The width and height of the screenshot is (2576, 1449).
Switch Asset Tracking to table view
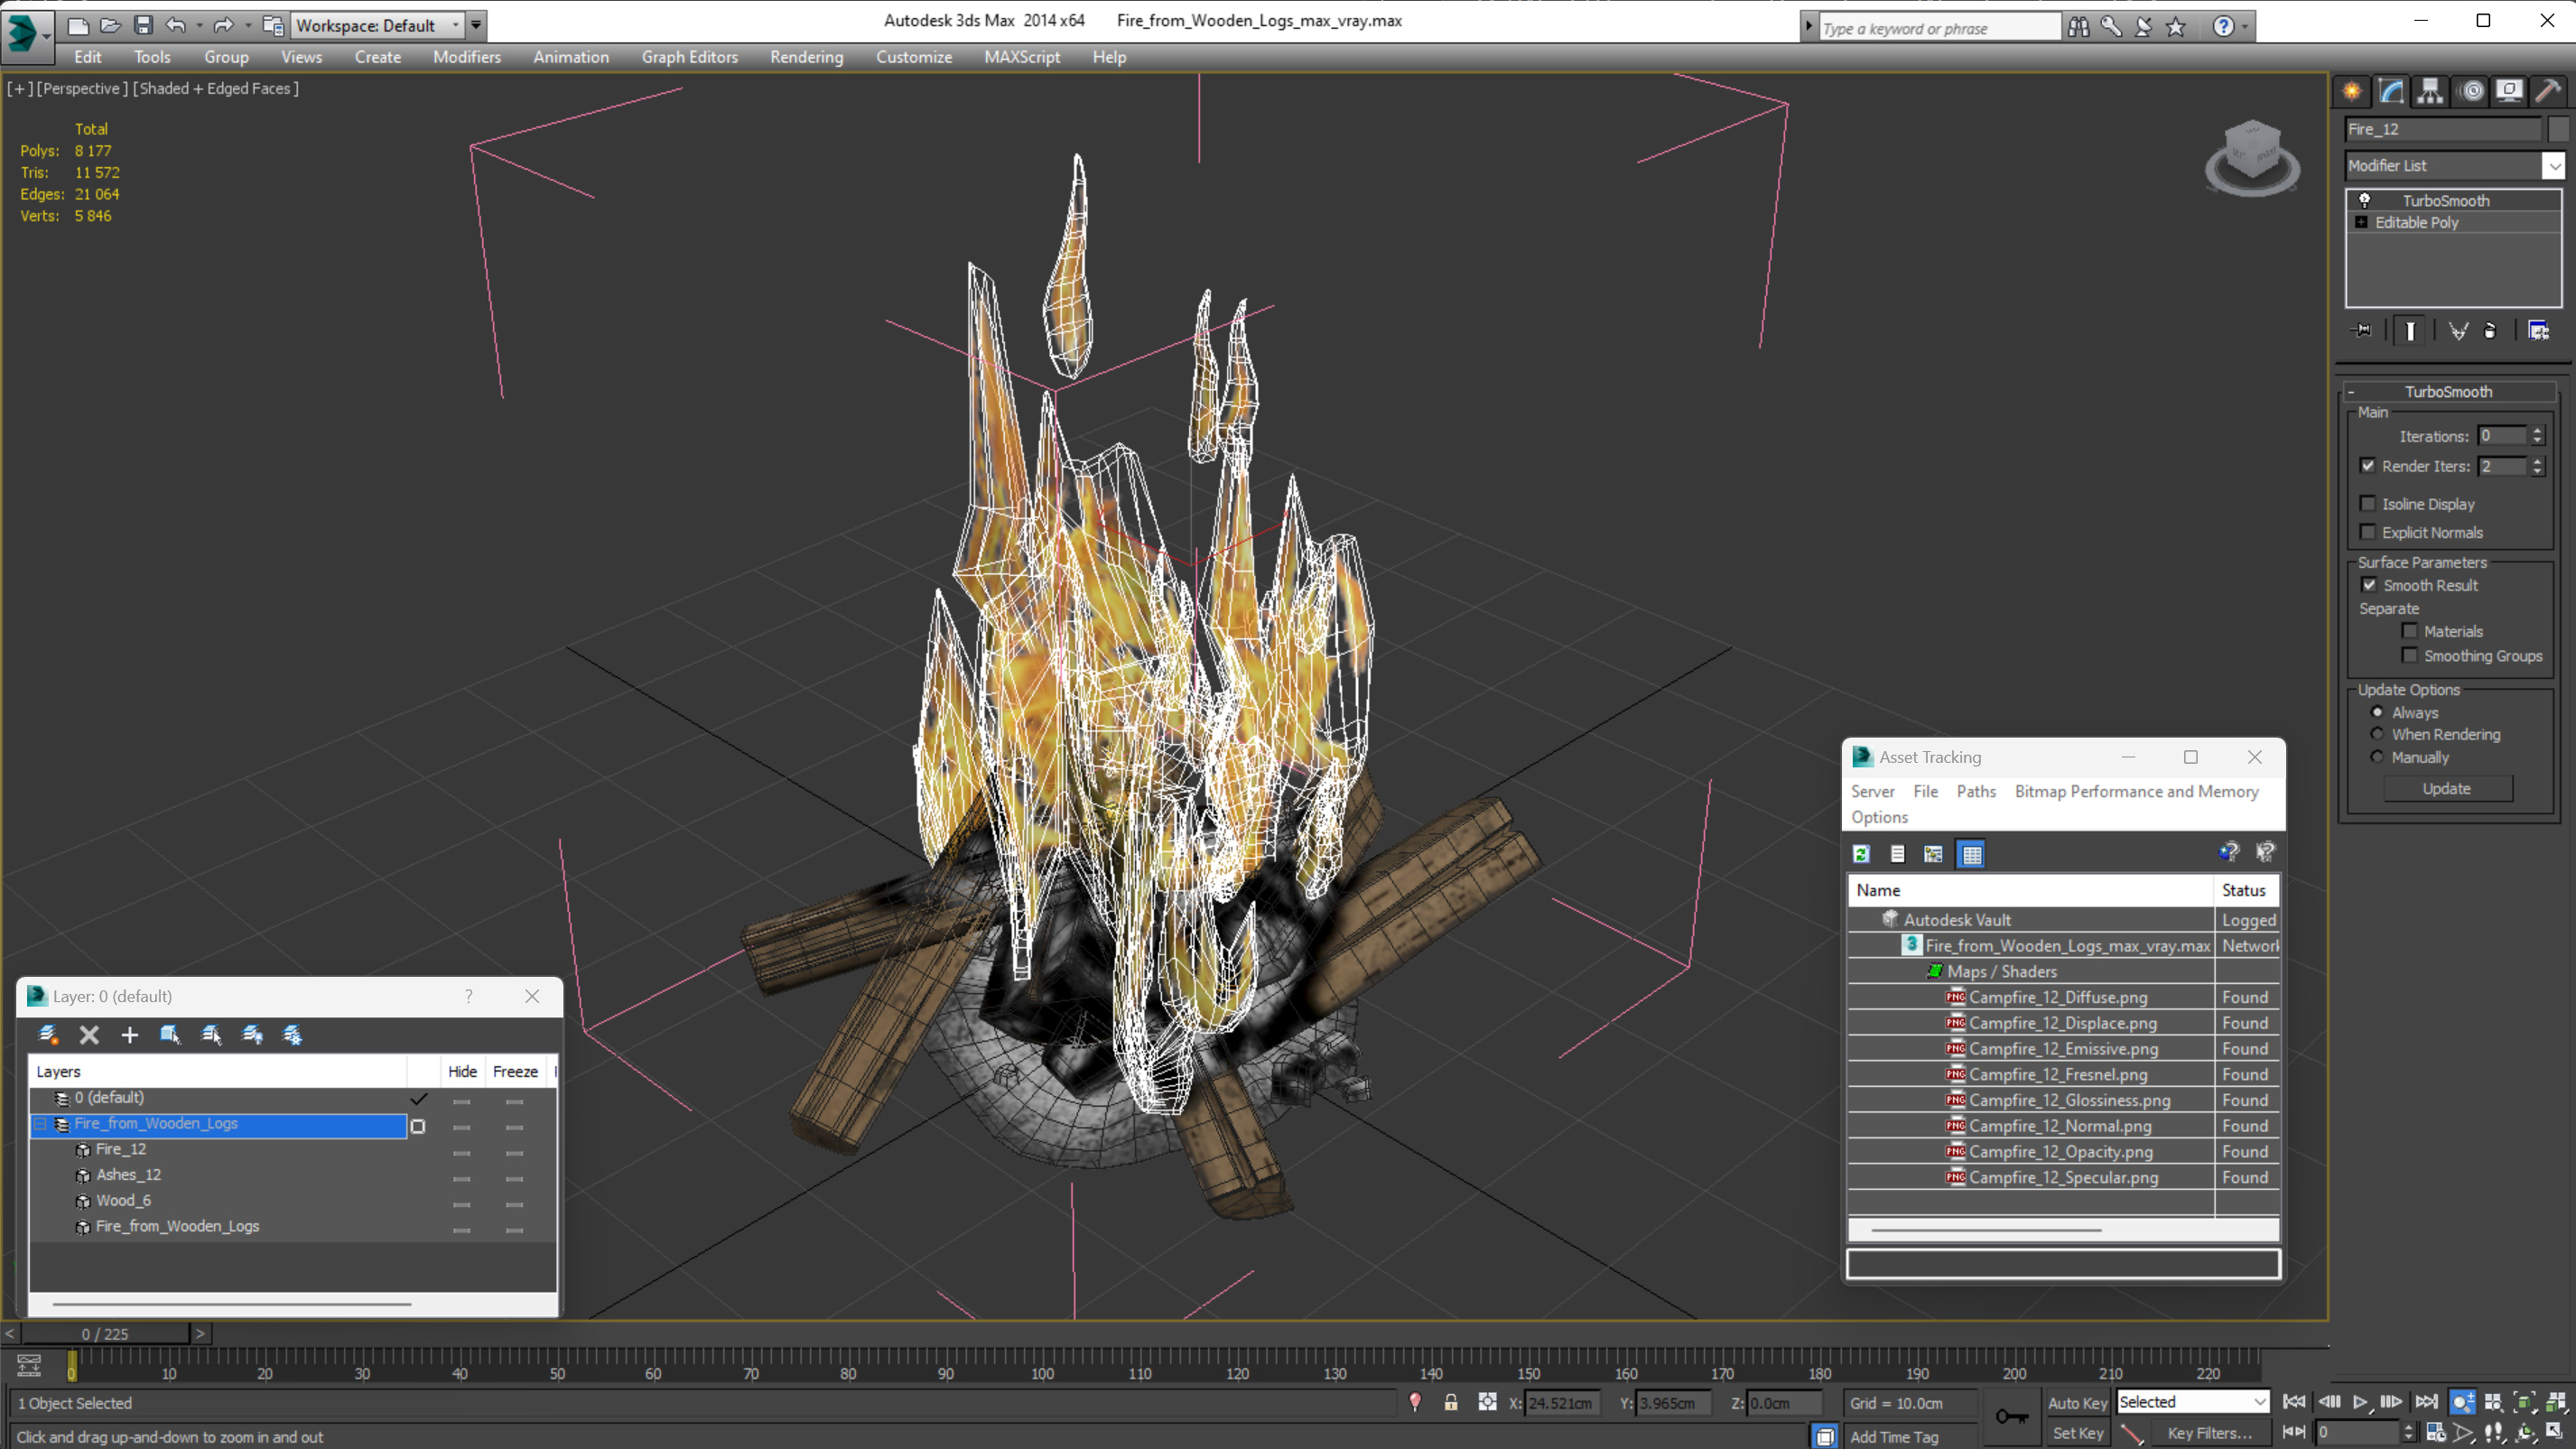pos(1971,854)
